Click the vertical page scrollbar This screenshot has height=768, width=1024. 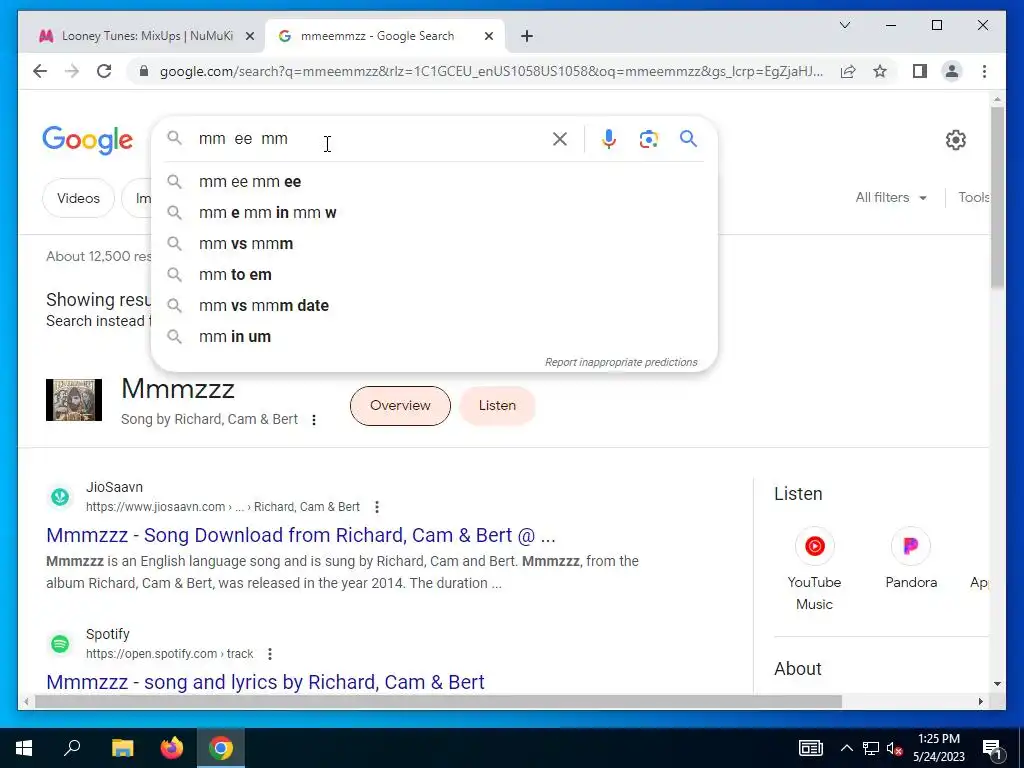(x=997, y=195)
